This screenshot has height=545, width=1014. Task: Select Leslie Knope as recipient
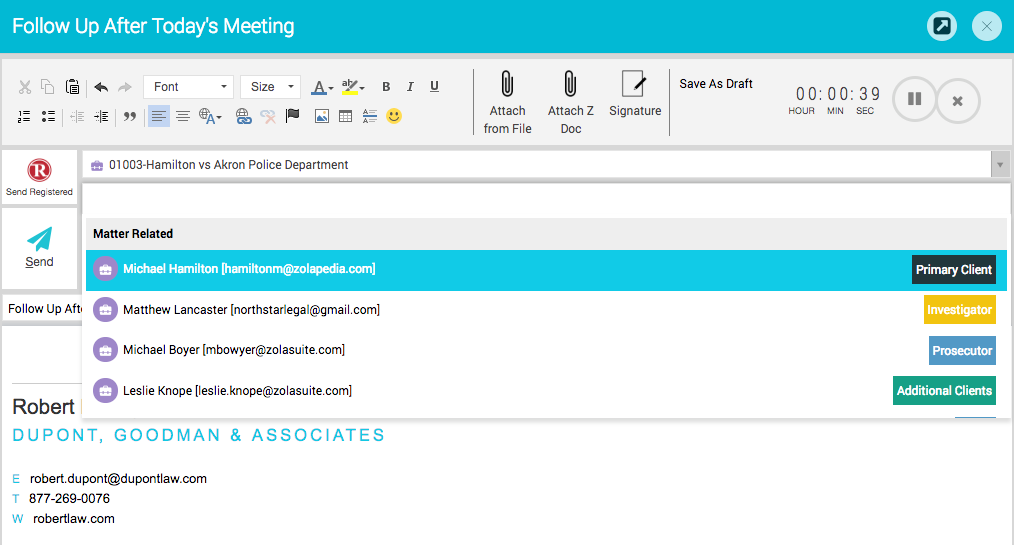pyautogui.click(x=546, y=390)
